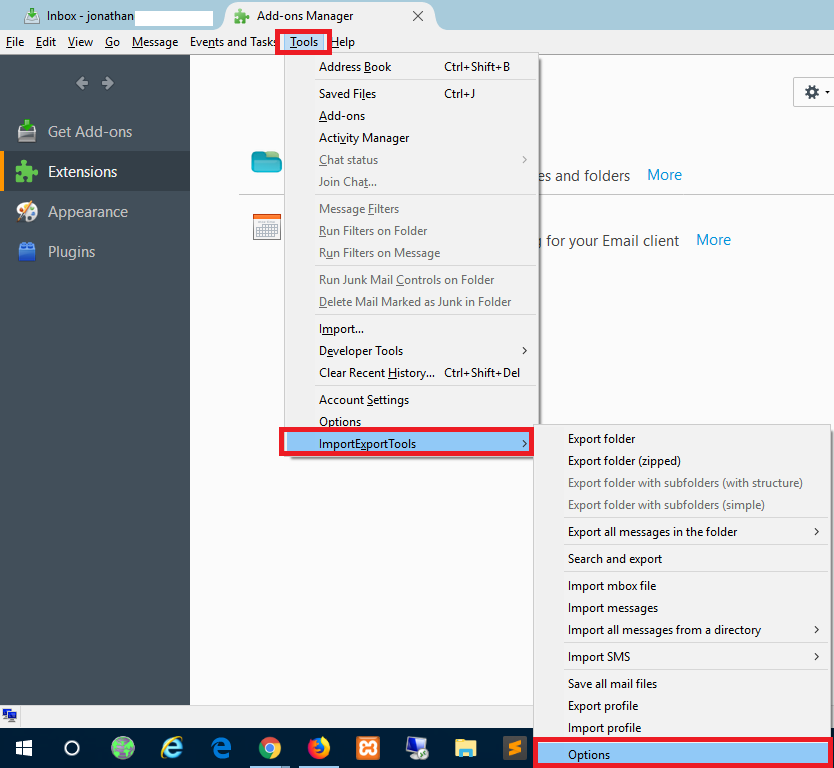Expand the Chat status submenu
The image size is (834, 768).
(x=412, y=160)
